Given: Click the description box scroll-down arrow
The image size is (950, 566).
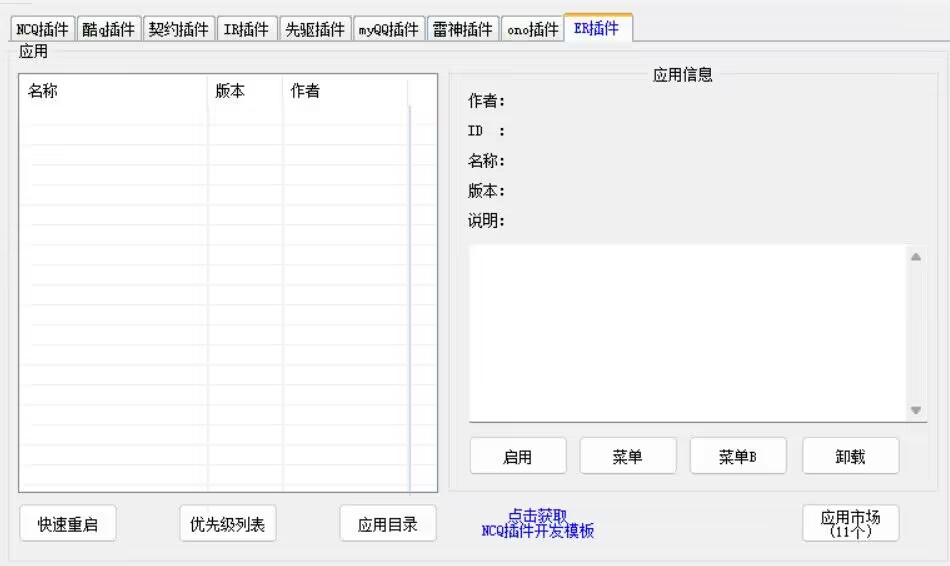Looking at the screenshot, I should click(x=916, y=410).
